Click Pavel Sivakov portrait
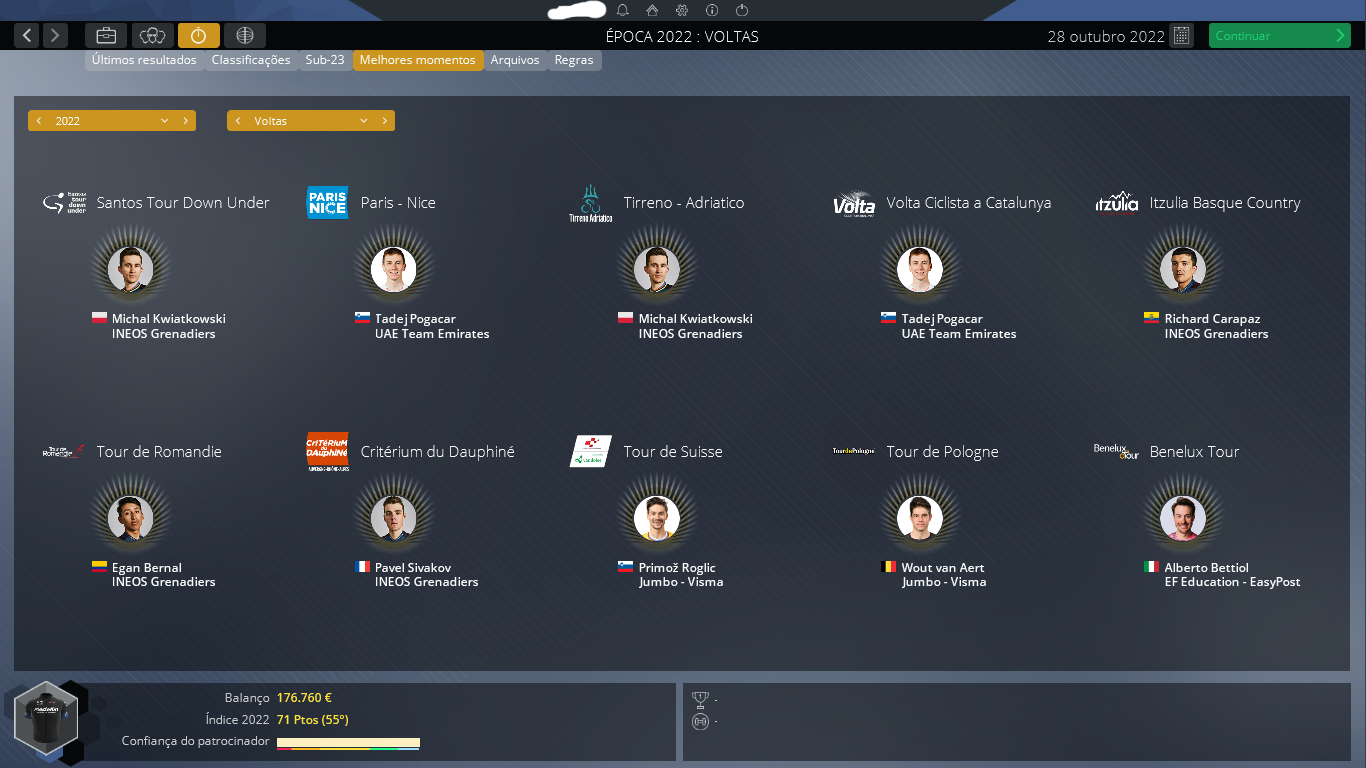The height and width of the screenshot is (768, 1366). click(393, 519)
